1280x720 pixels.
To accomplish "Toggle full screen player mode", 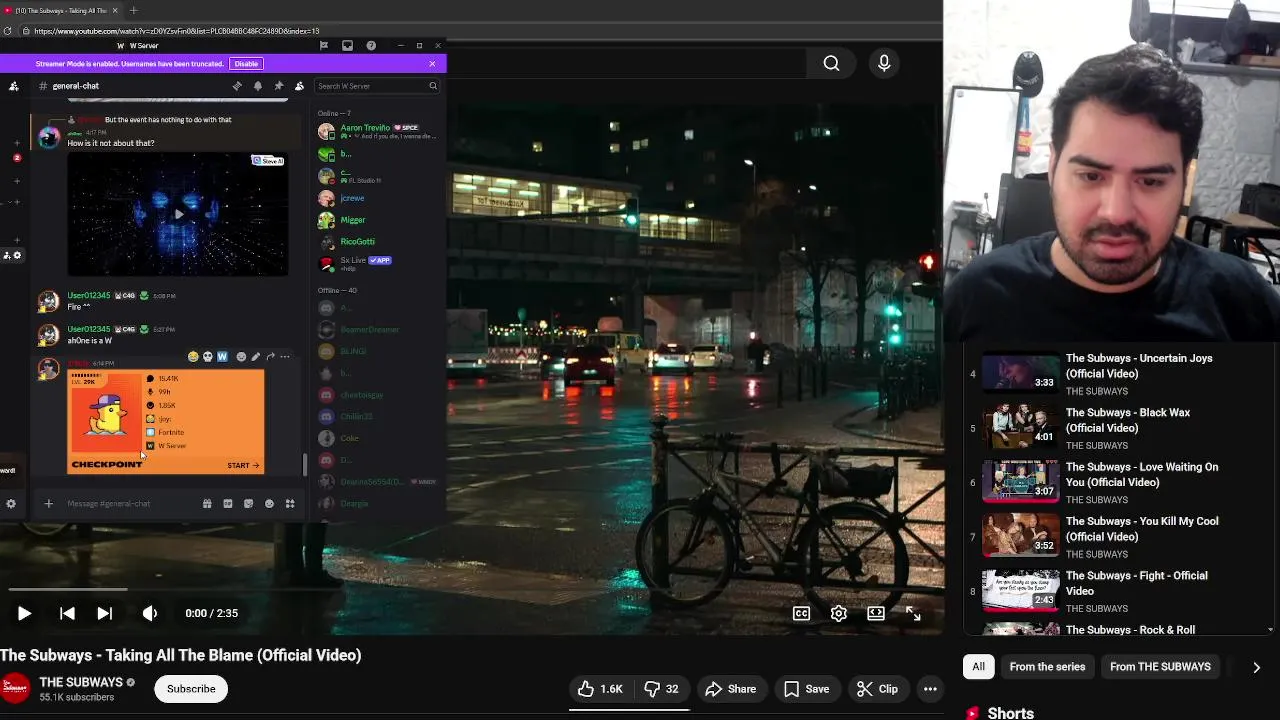I will [913, 613].
